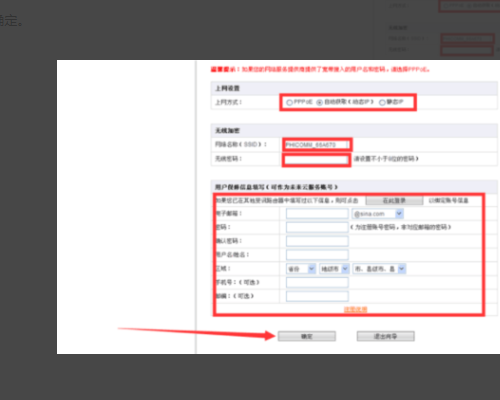
Task: Click the exit wizard button
Action: pos(385,336)
